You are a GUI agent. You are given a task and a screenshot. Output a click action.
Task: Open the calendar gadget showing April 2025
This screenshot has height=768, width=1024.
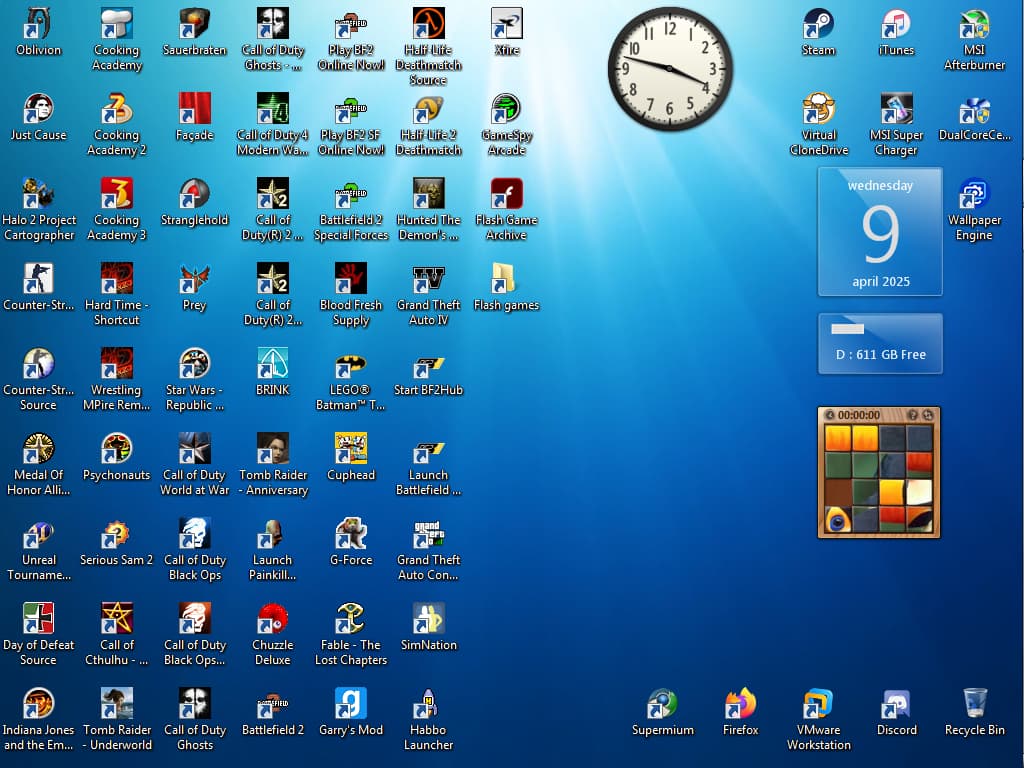880,232
